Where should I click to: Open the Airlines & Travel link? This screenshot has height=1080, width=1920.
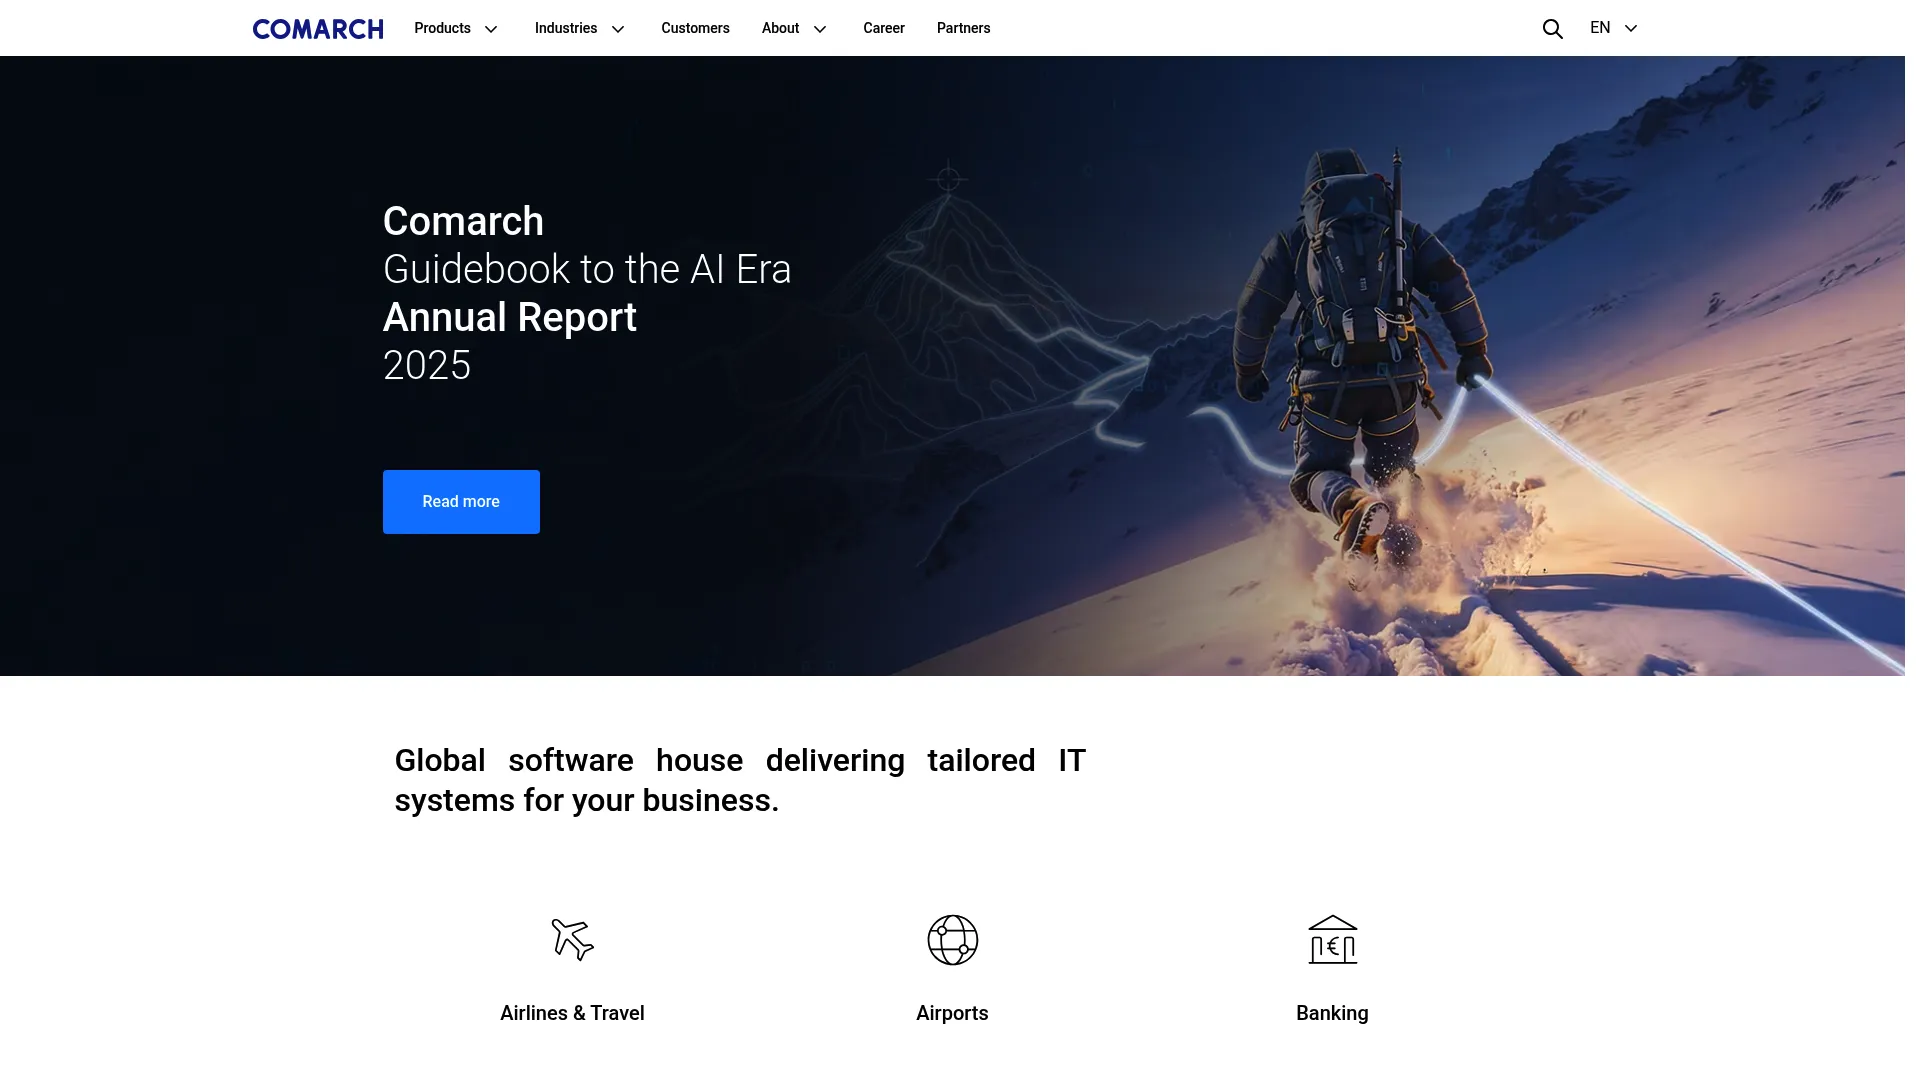click(x=572, y=1013)
